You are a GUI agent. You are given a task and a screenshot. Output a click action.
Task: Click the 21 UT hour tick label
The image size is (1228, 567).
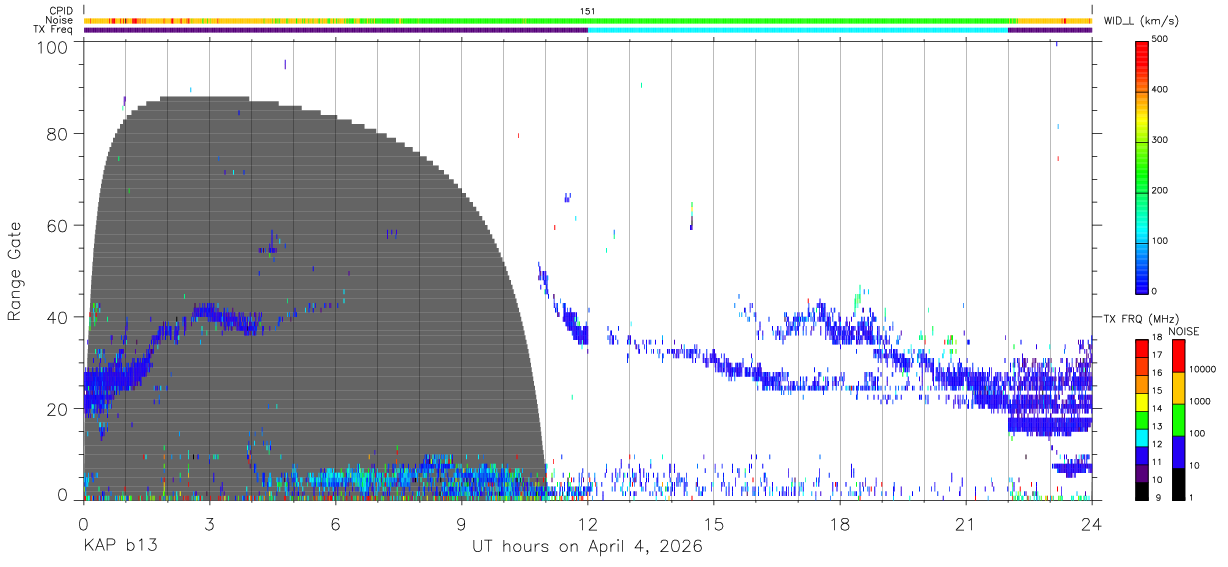pyautogui.click(x=965, y=524)
